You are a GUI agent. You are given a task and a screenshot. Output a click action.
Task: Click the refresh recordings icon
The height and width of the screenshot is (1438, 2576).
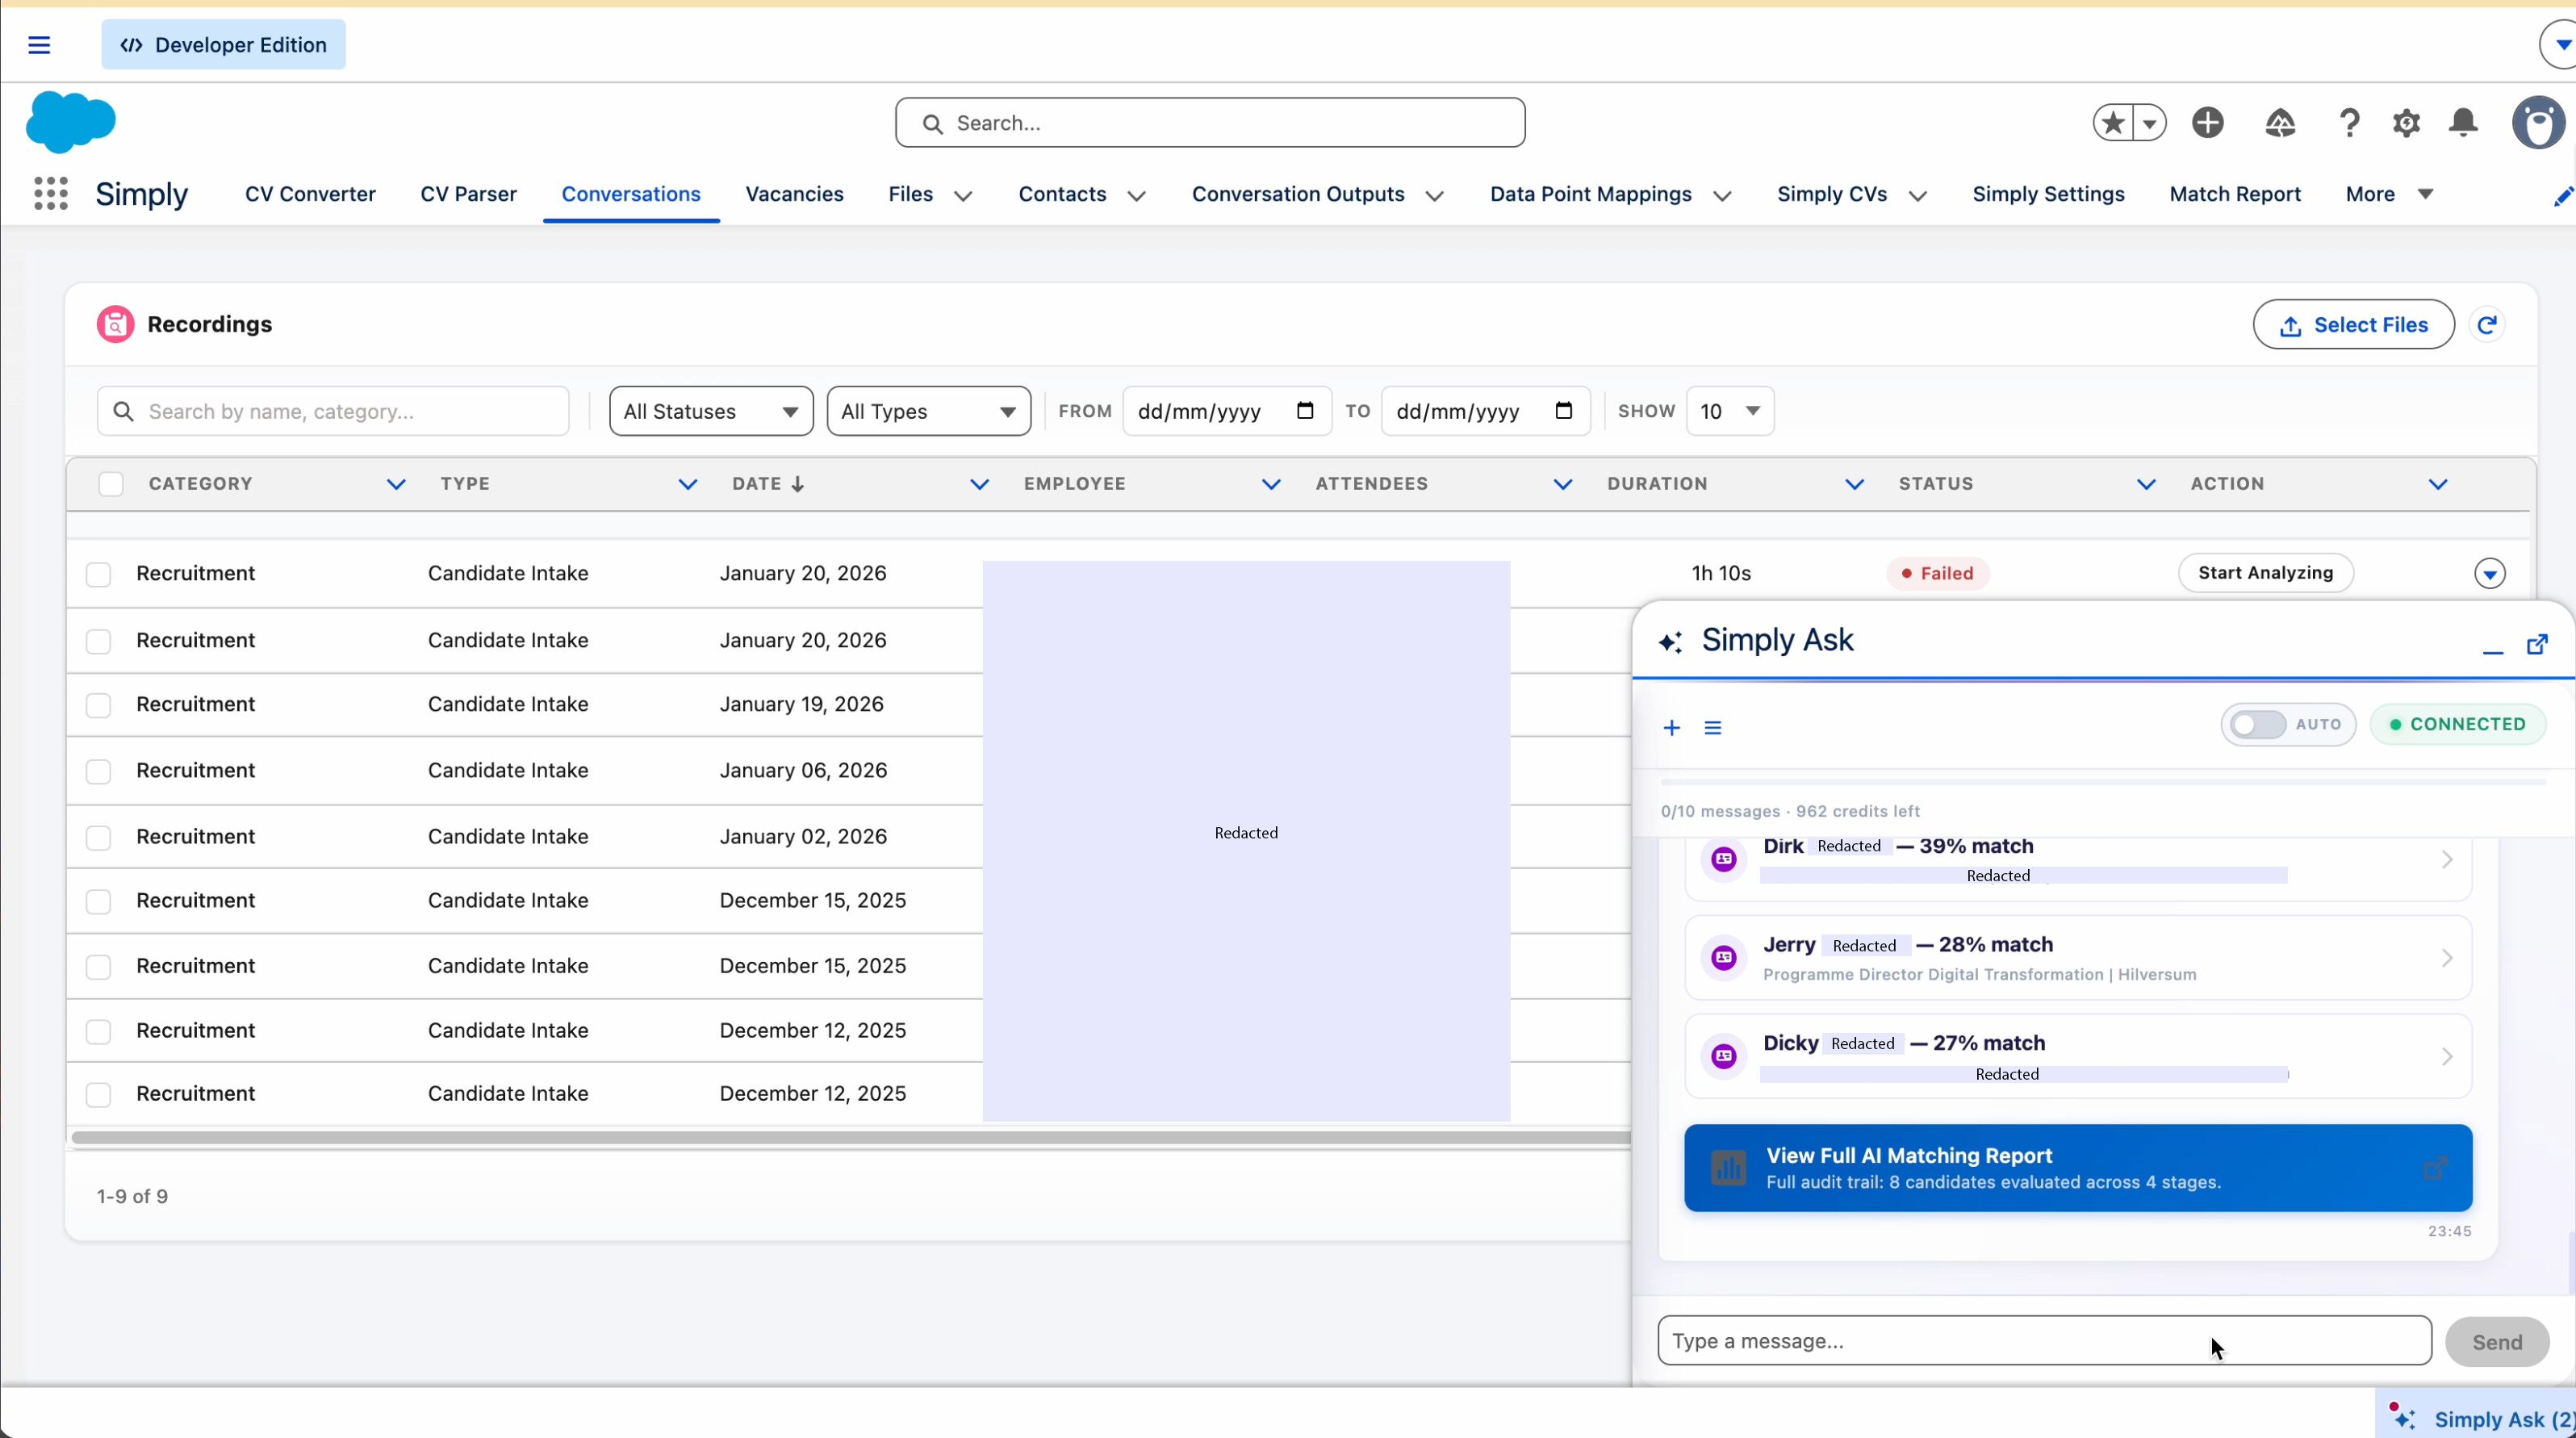tap(2487, 325)
